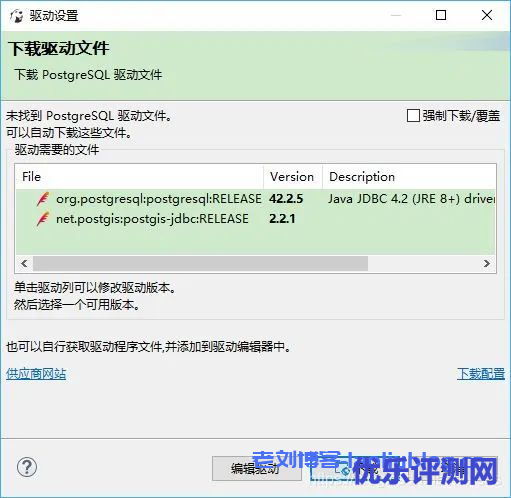Click the feather icon beside org.postgresql:postgresql
Screen dimensions: 511x498
43,199
